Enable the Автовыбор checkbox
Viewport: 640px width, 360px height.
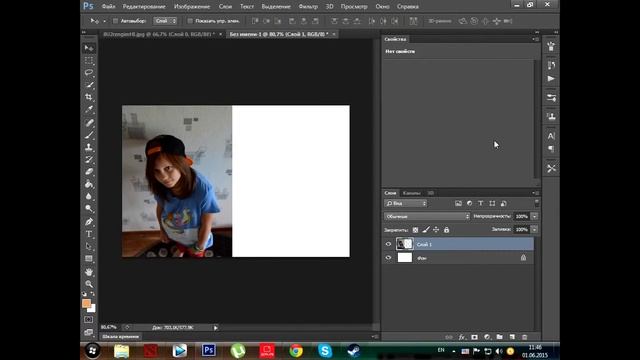point(116,21)
